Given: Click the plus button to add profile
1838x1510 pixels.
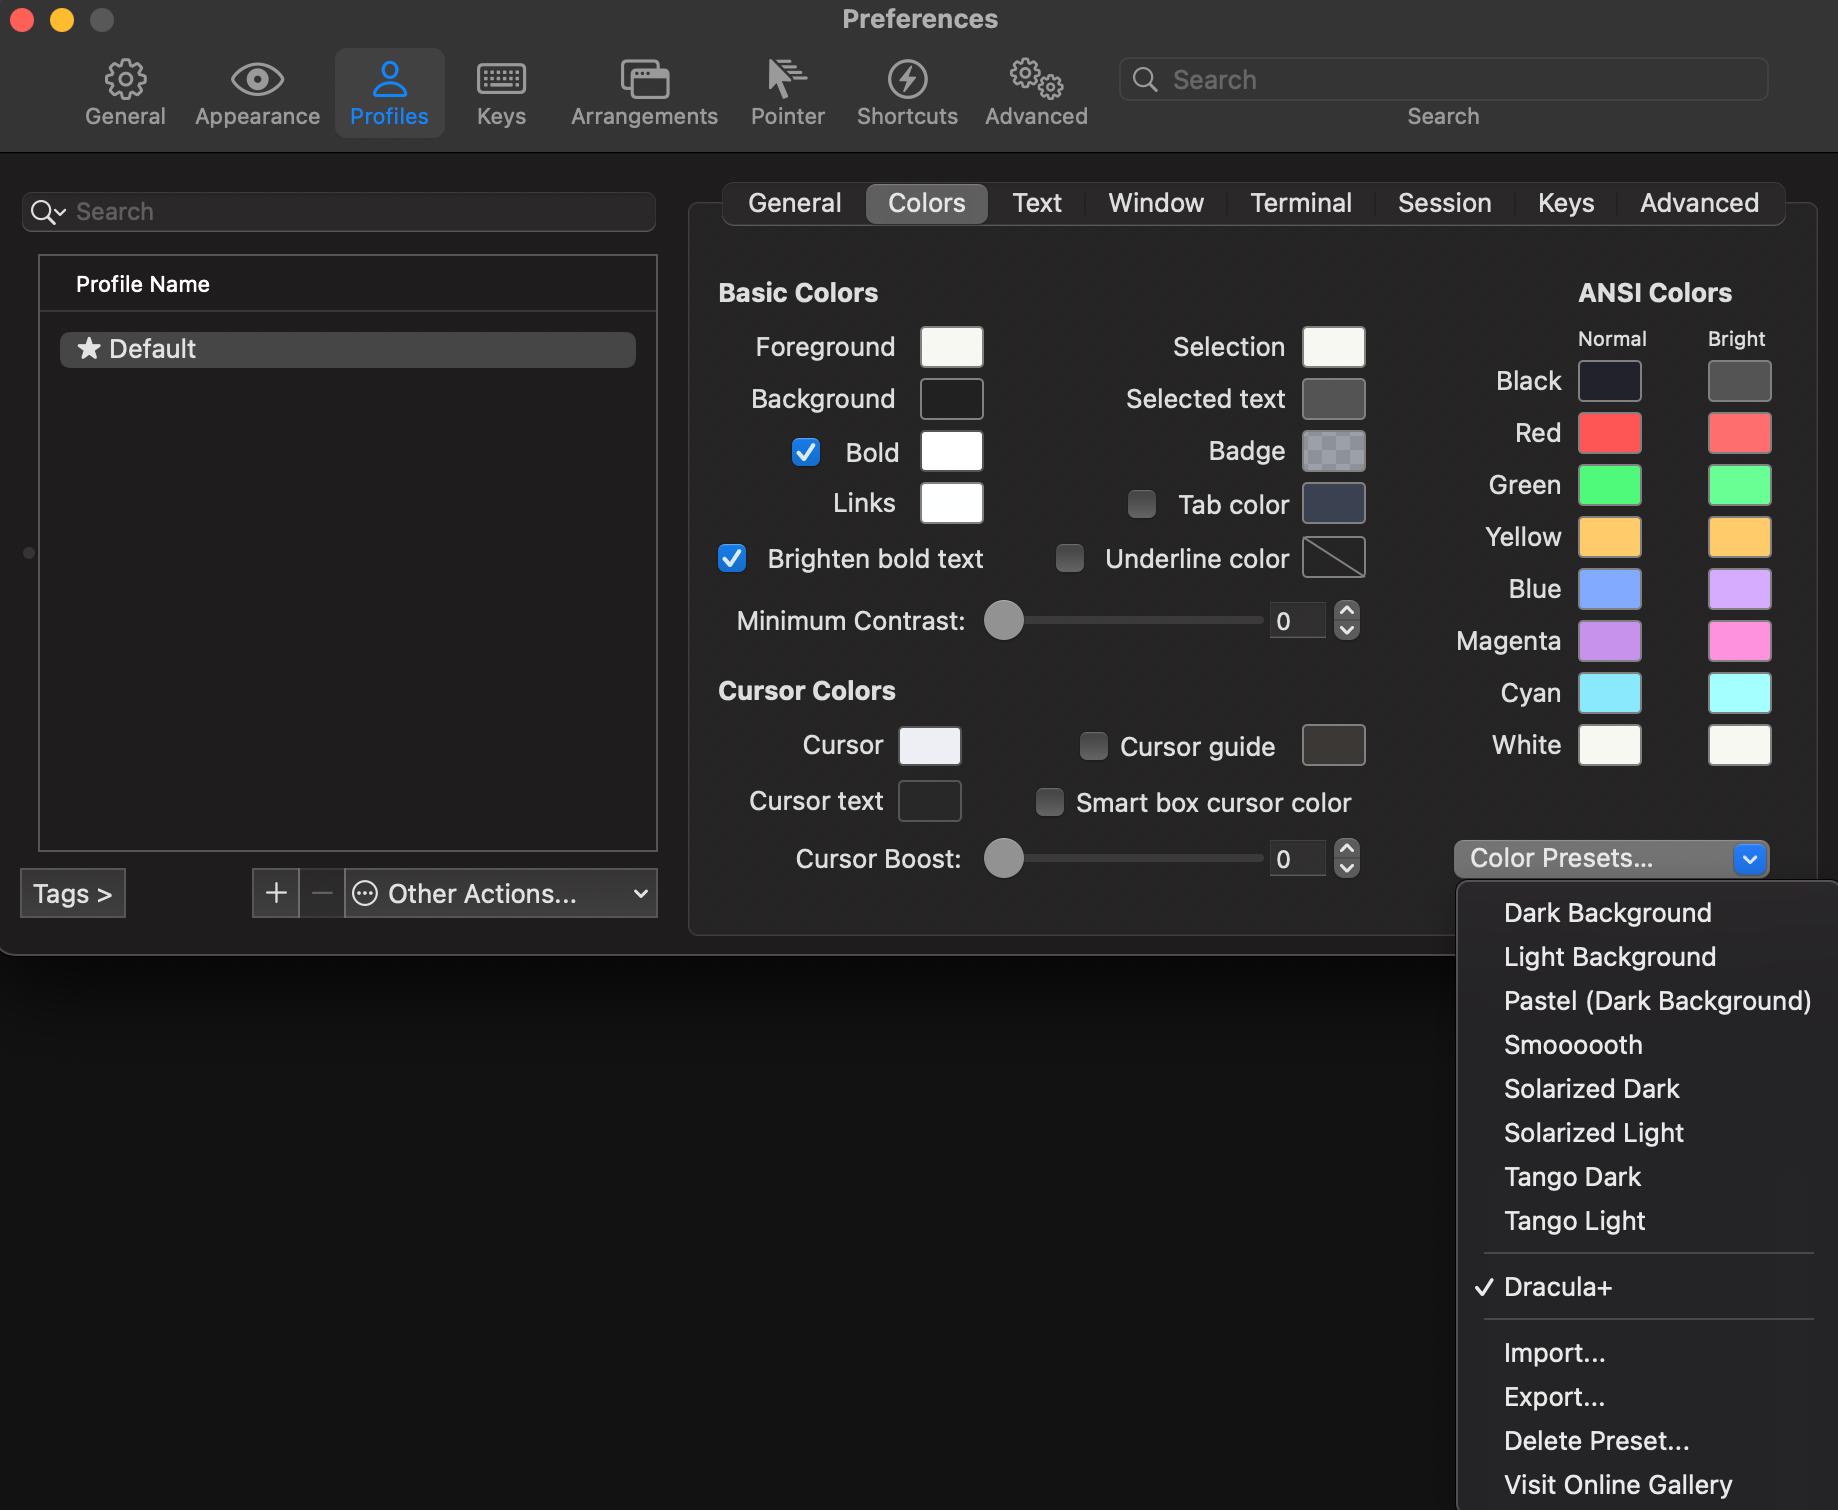Looking at the screenshot, I should coord(276,893).
